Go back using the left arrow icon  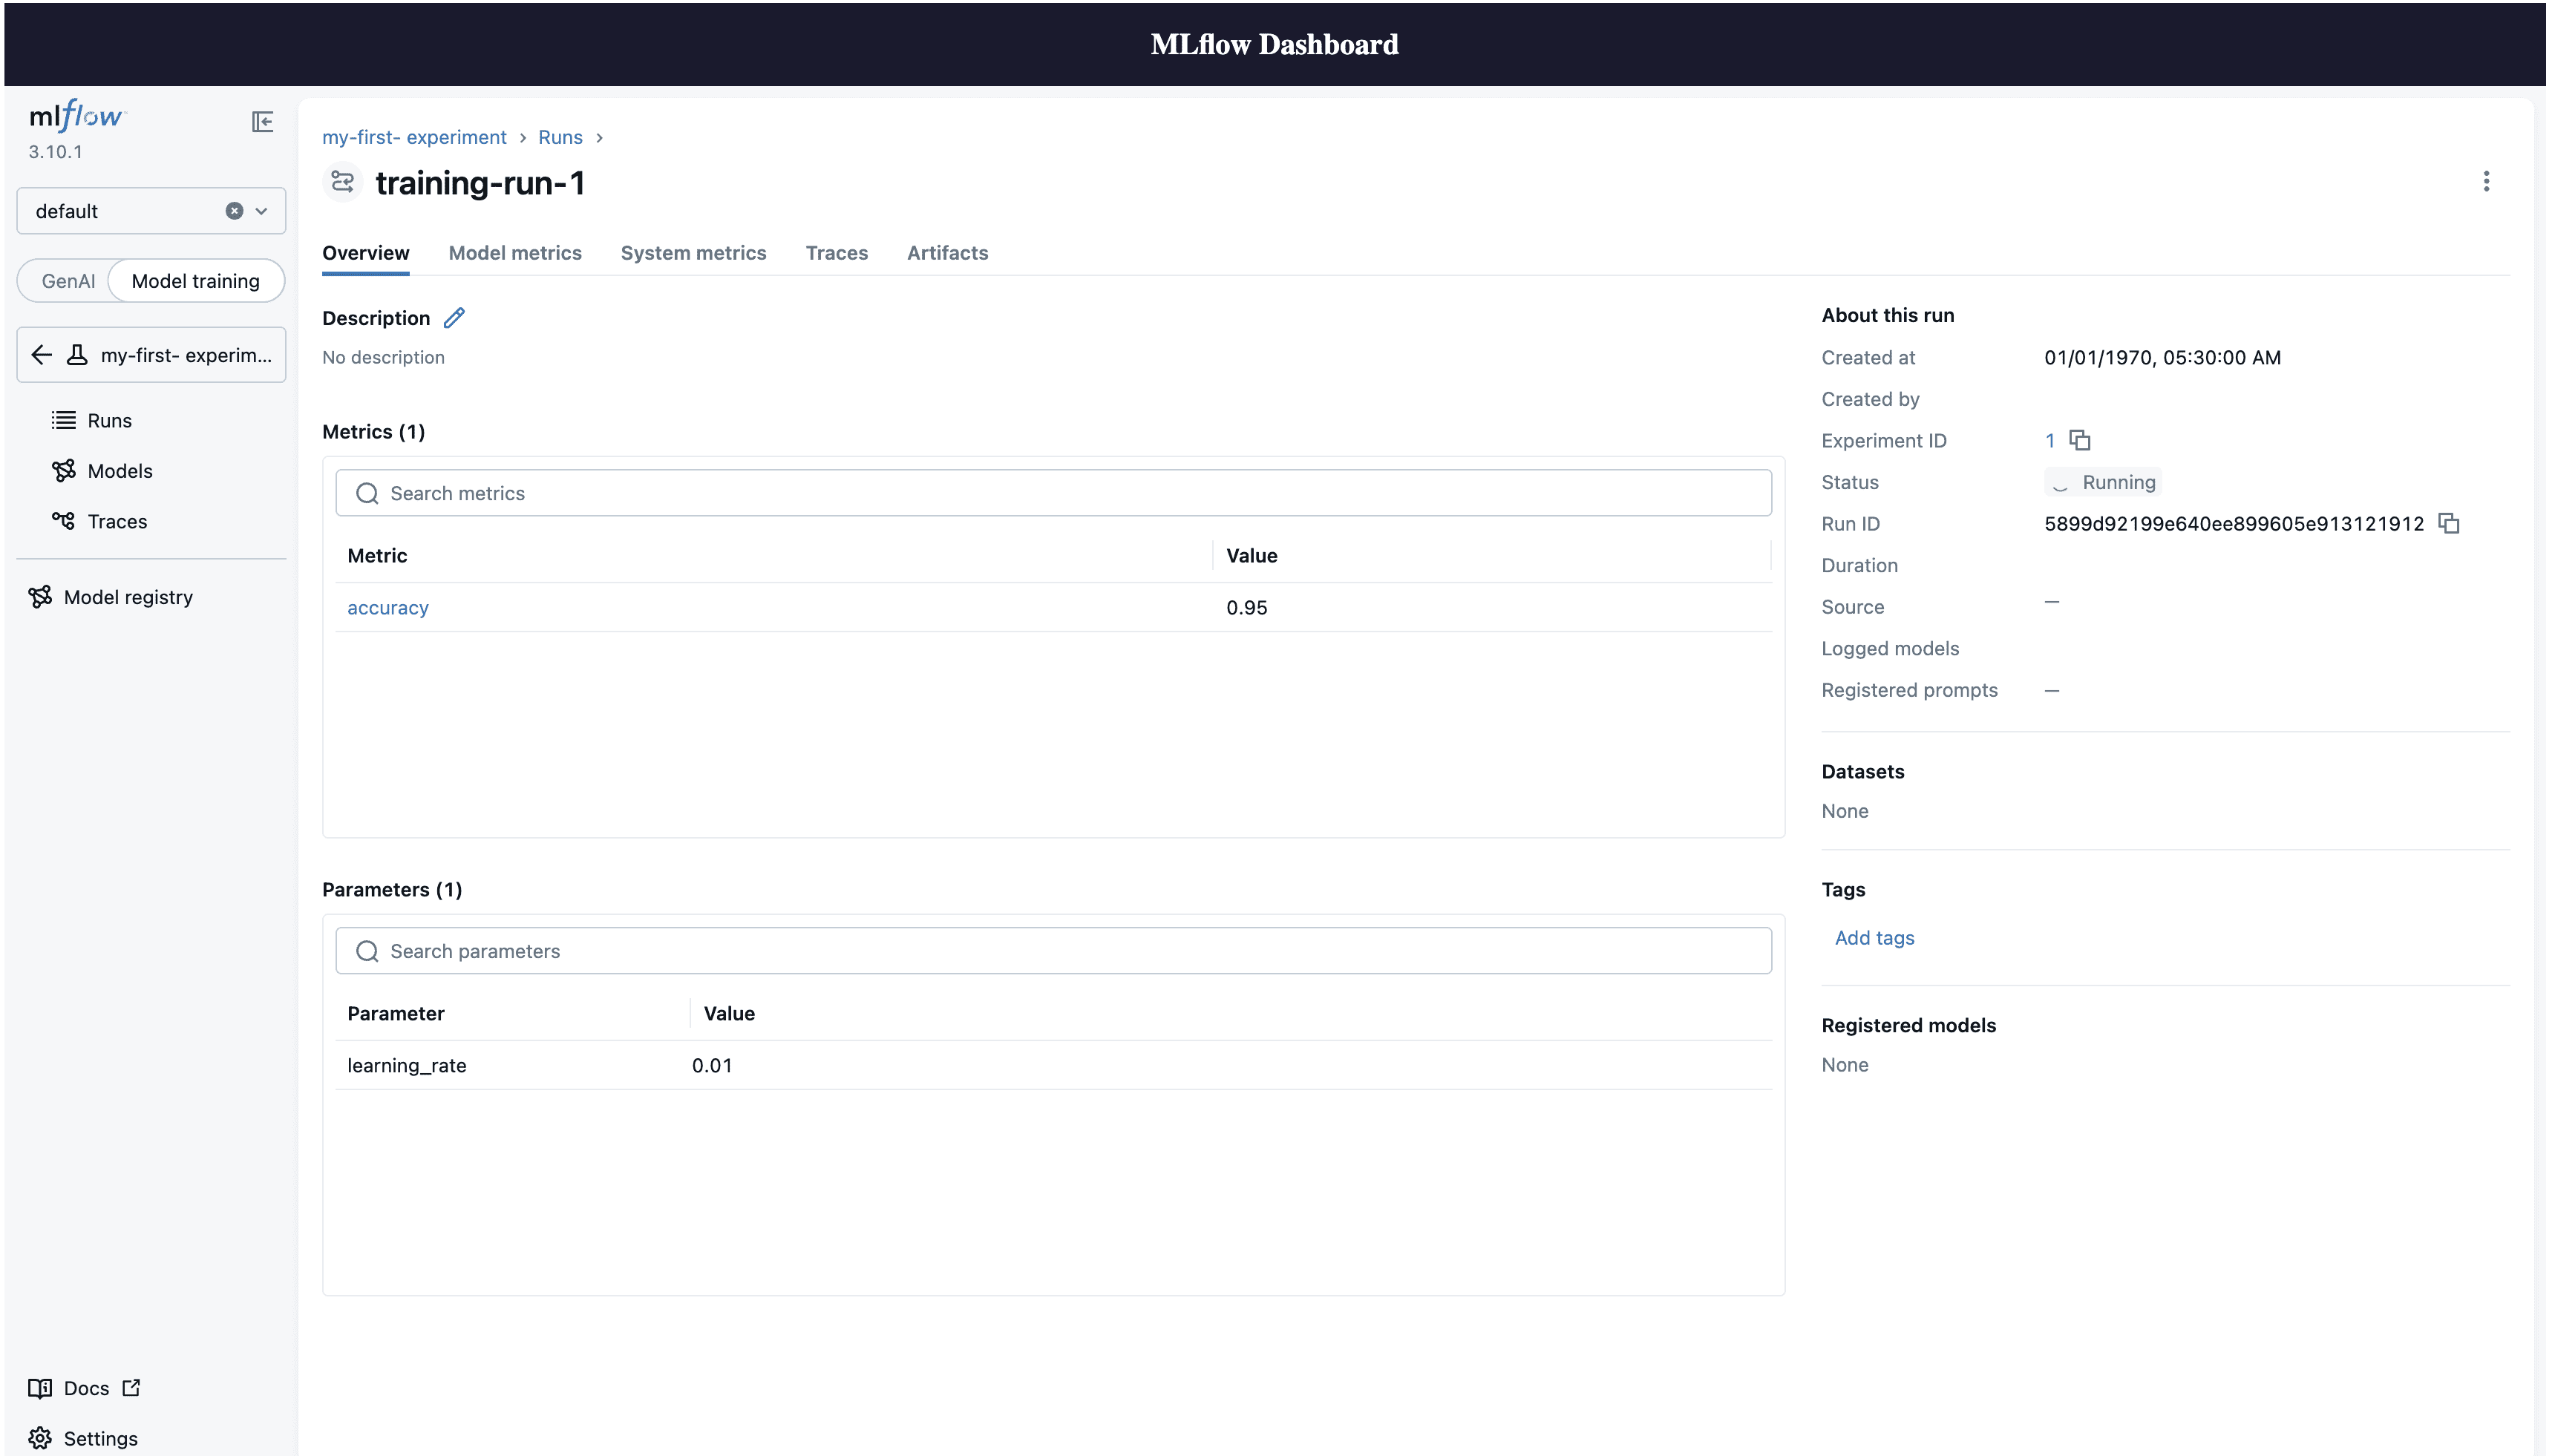tap(41, 355)
